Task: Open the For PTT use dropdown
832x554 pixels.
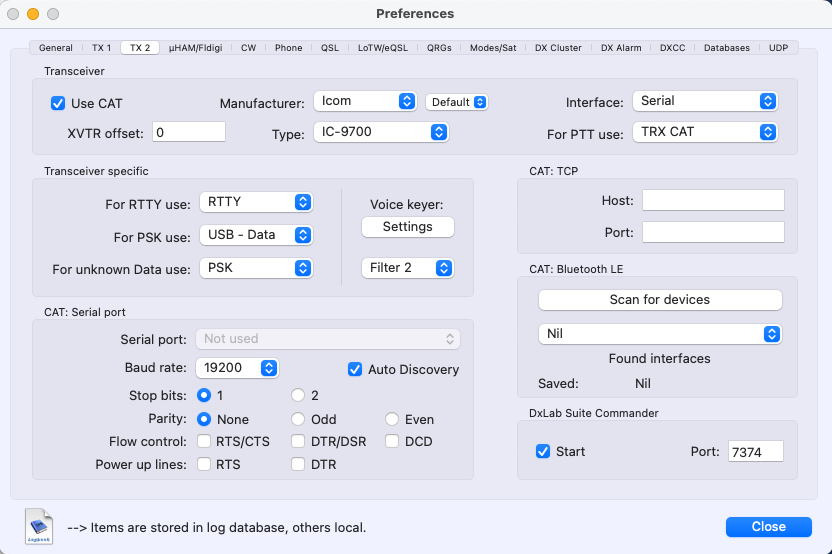Action: (705, 132)
